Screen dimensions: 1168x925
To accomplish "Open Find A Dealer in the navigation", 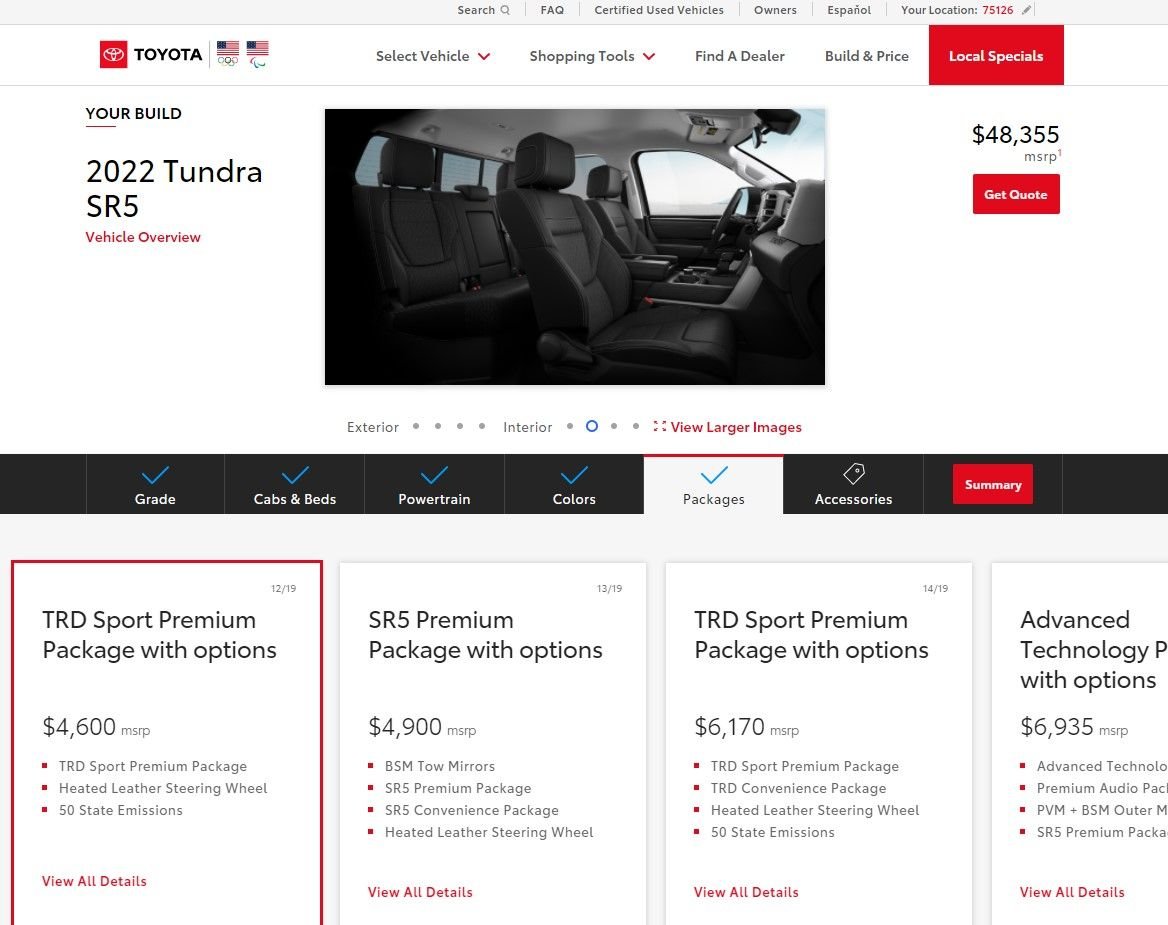I will click(740, 56).
